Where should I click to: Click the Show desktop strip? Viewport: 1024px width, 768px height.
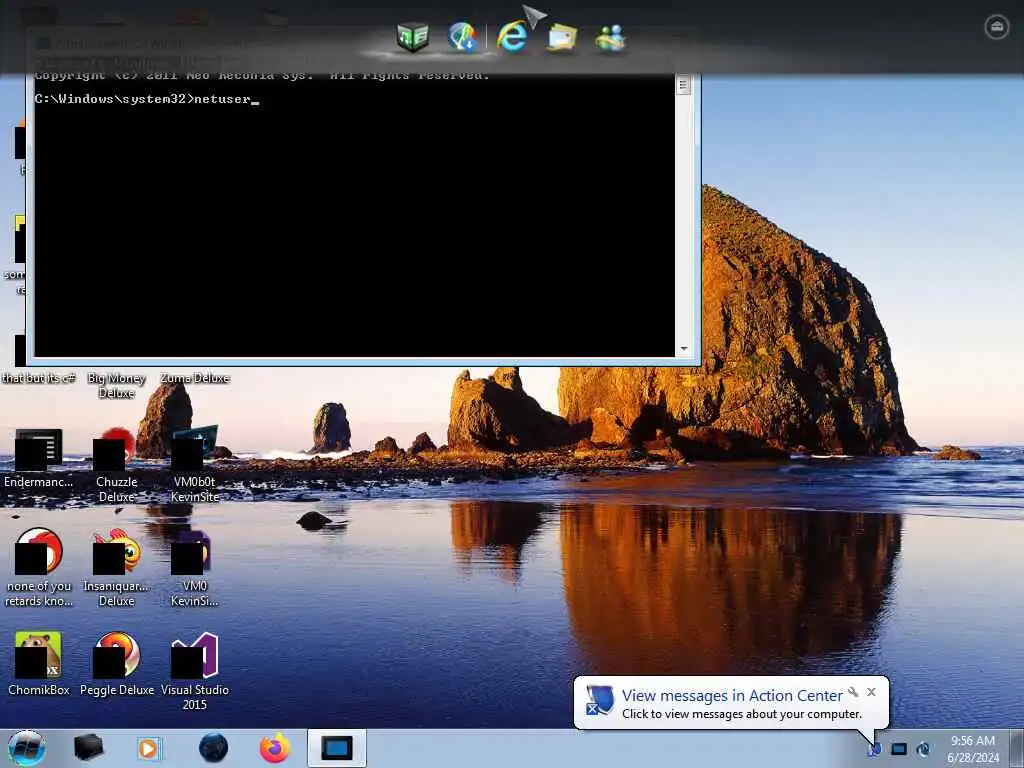click(1016, 748)
